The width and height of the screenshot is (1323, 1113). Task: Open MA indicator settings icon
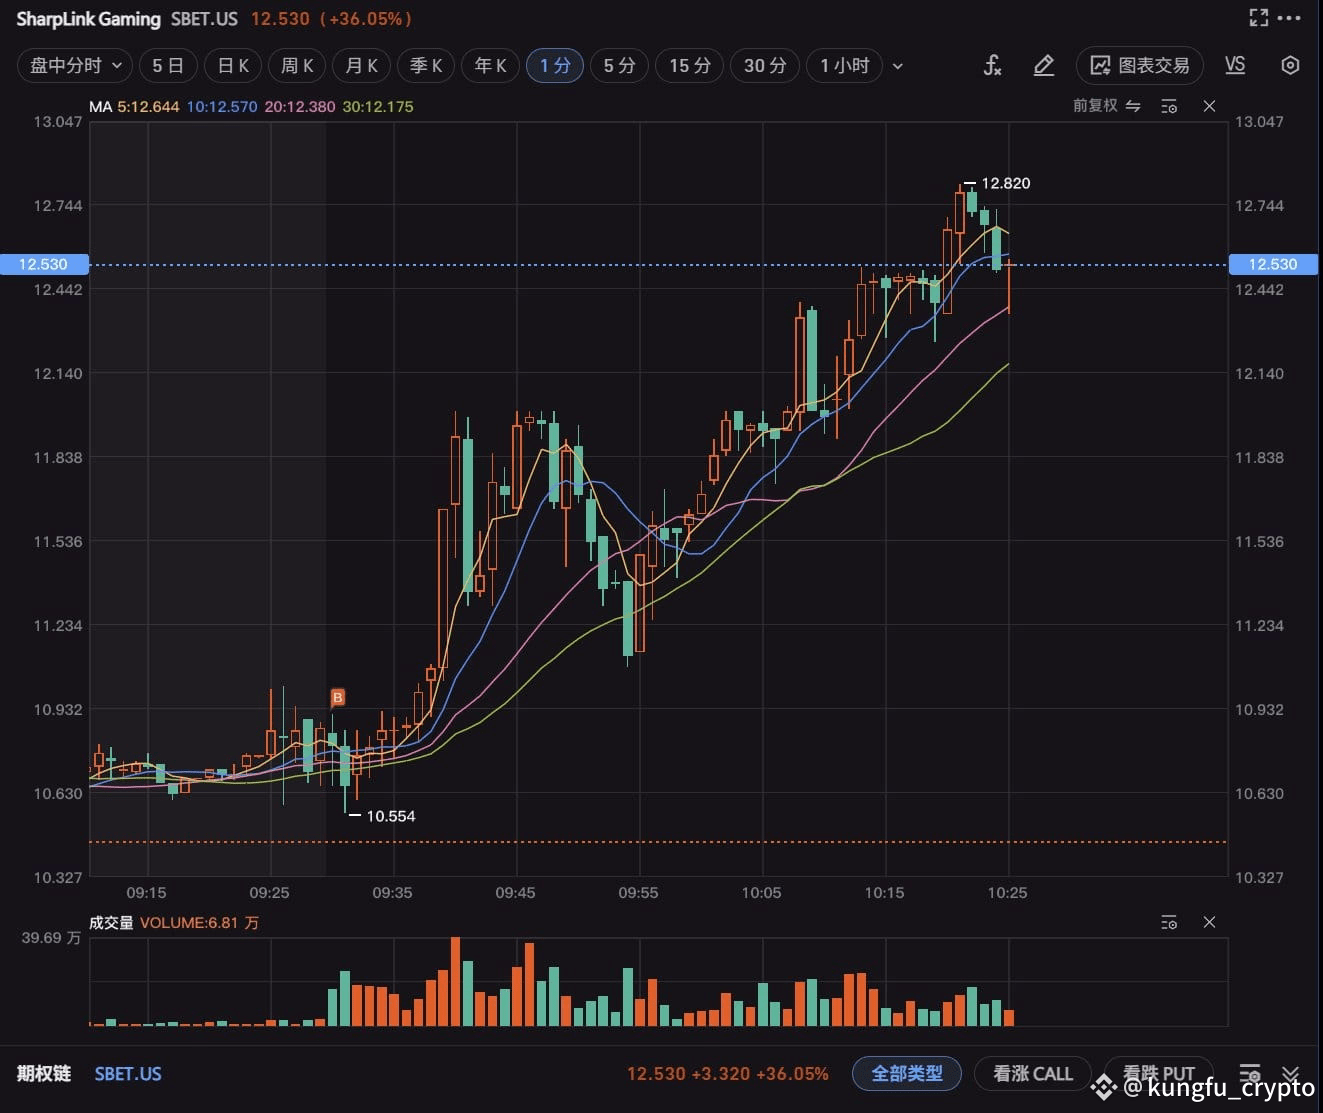coord(1169,106)
